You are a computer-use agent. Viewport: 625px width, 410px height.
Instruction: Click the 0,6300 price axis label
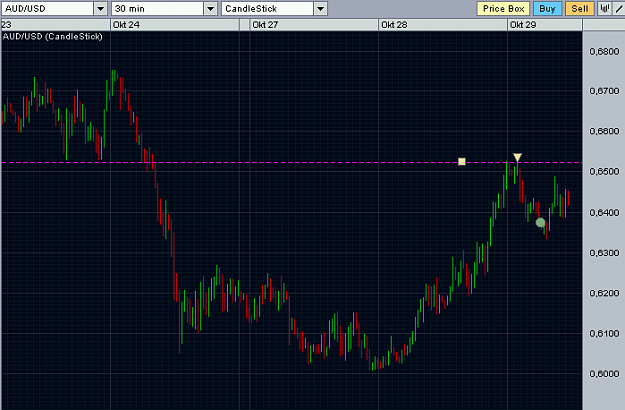[x=604, y=253]
